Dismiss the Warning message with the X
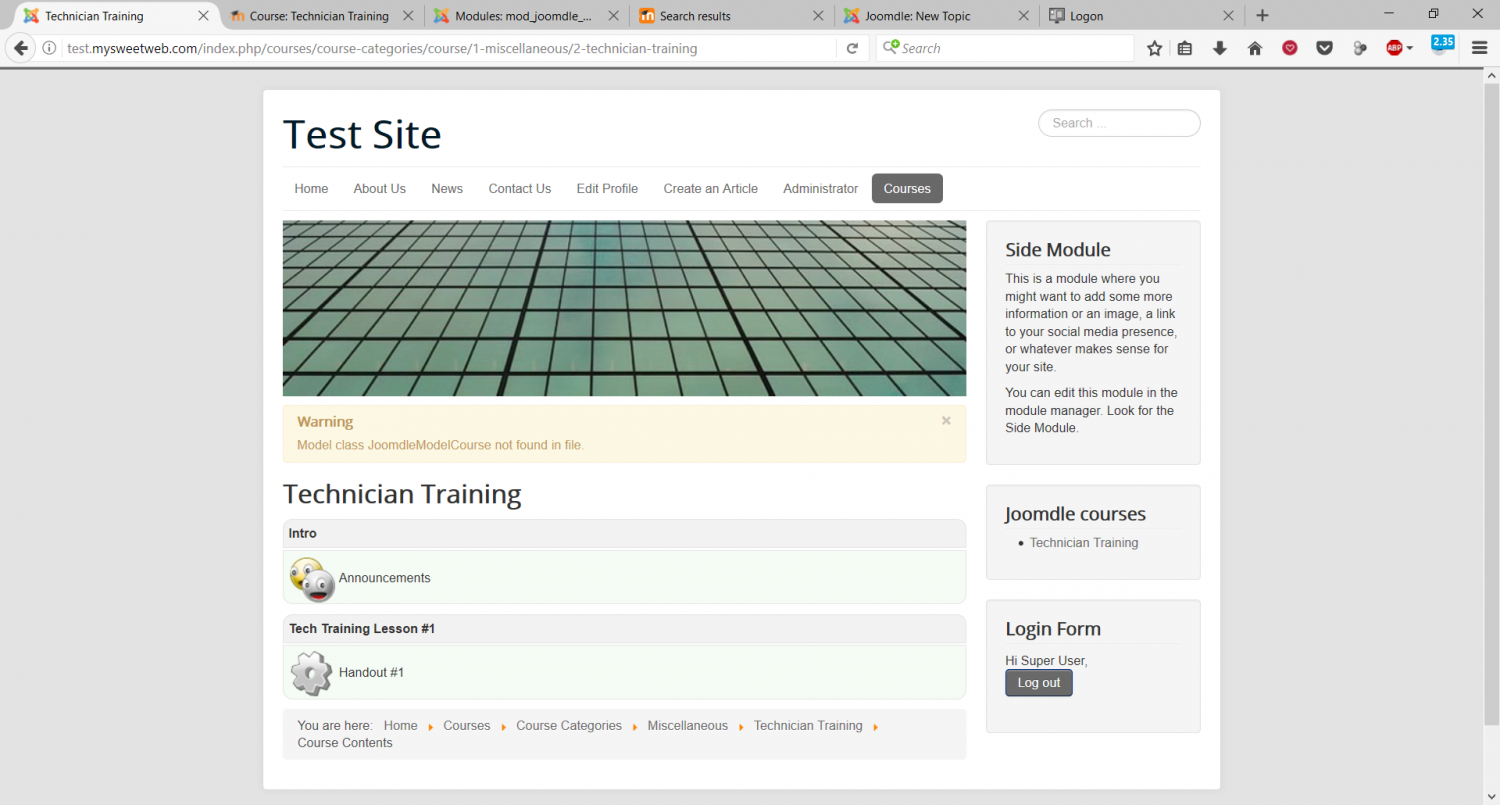The image size is (1500, 805). 946,421
